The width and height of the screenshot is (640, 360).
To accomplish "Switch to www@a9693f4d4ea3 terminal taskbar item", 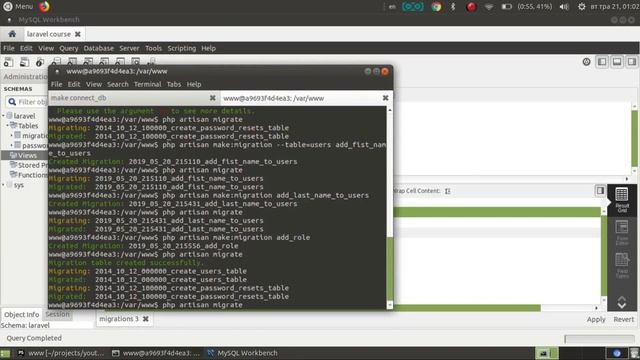I will coord(156,353).
